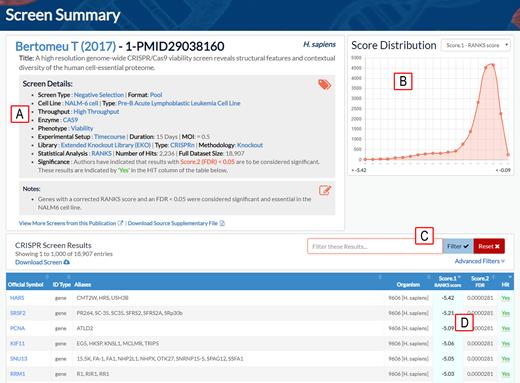
Task: Click the RANKS statistical analysis link
Action: [101, 153]
